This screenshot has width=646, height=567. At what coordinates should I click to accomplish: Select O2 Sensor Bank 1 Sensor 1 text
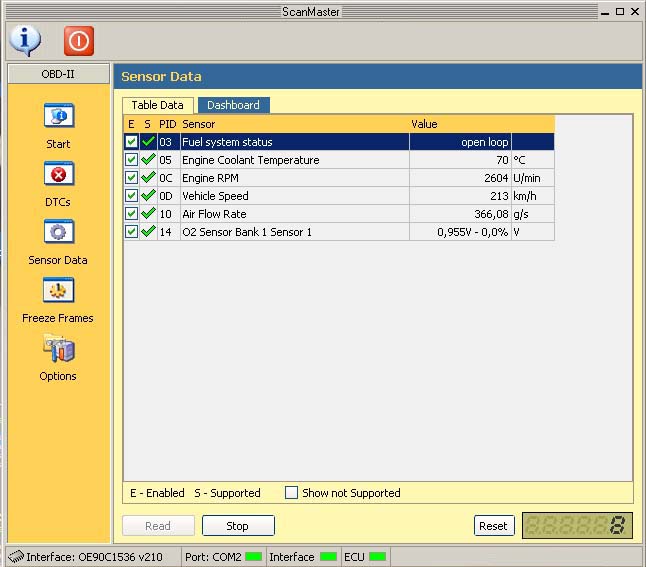[247, 232]
